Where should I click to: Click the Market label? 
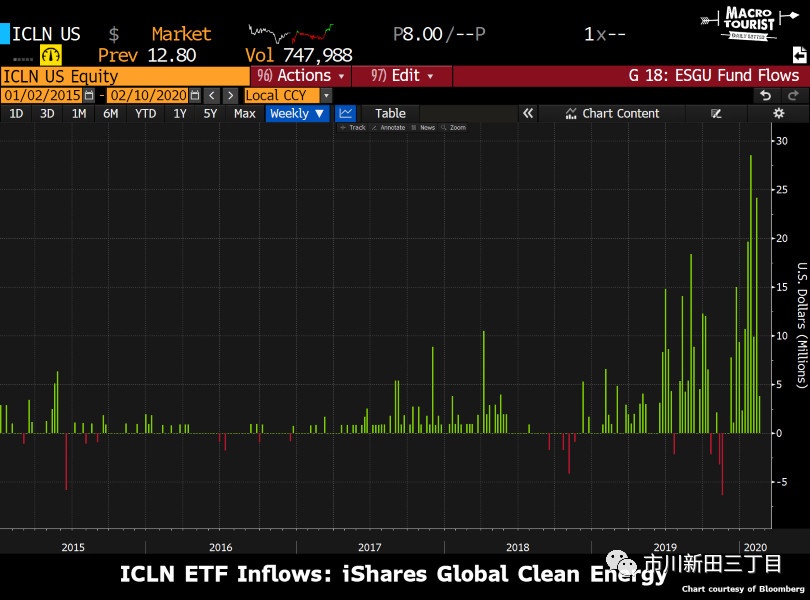pyautogui.click(x=181, y=34)
